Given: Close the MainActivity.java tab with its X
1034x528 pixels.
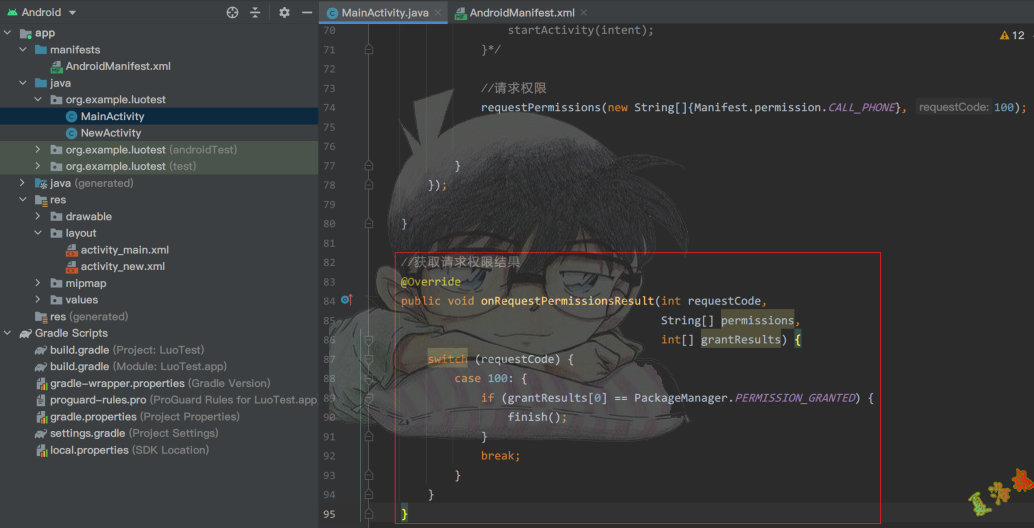Looking at the screenshot, I should point(440,13).
